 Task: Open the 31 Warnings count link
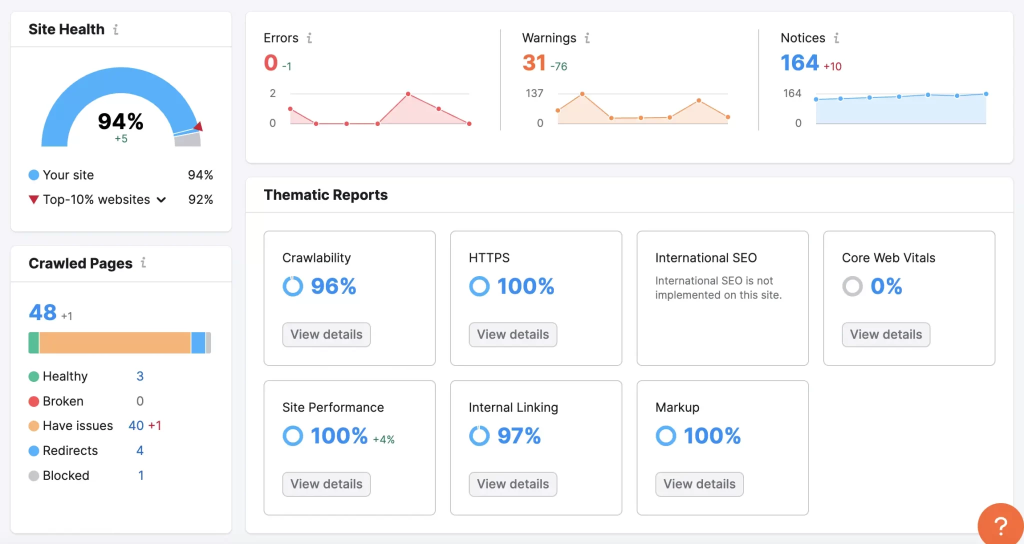[x=534, y=63]
